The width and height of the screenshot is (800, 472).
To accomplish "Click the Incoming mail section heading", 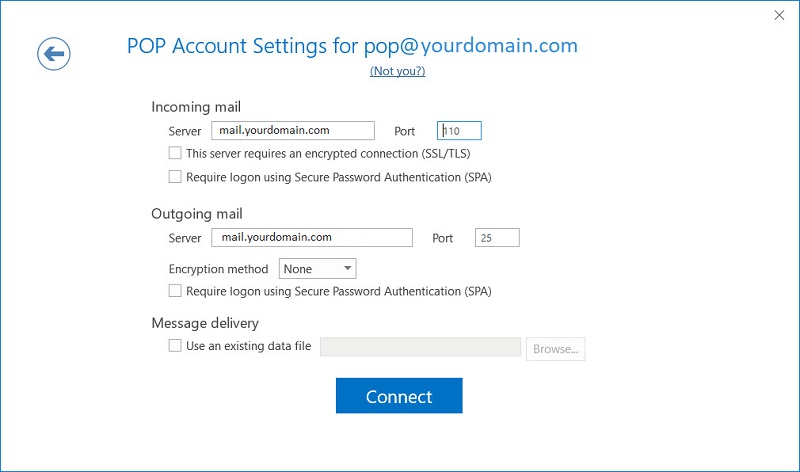I will coord(196,106).
